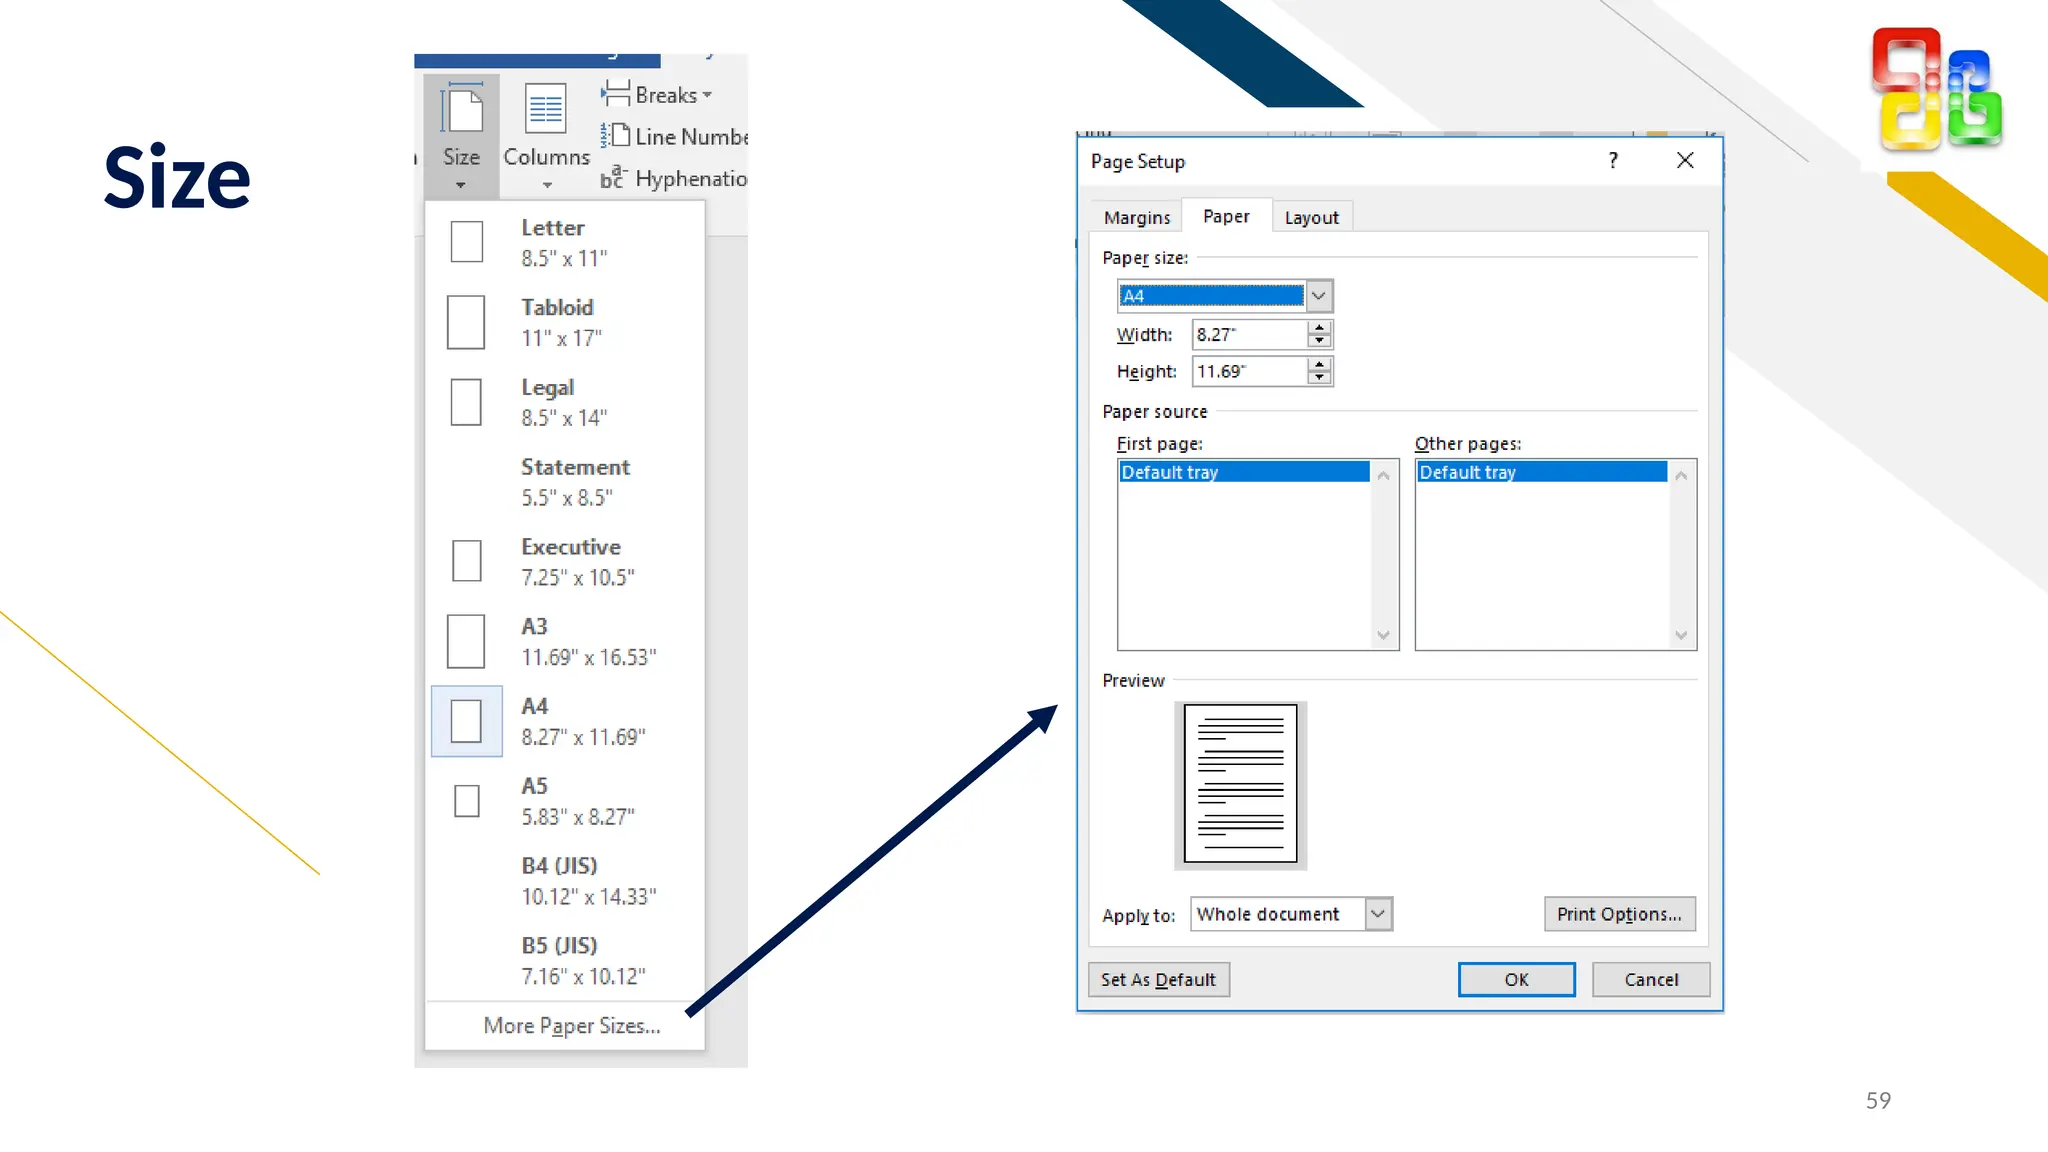Choose More Paper Sizes menu entry
This screenshot has height=1152, width=2048.
pos(571,1026)
